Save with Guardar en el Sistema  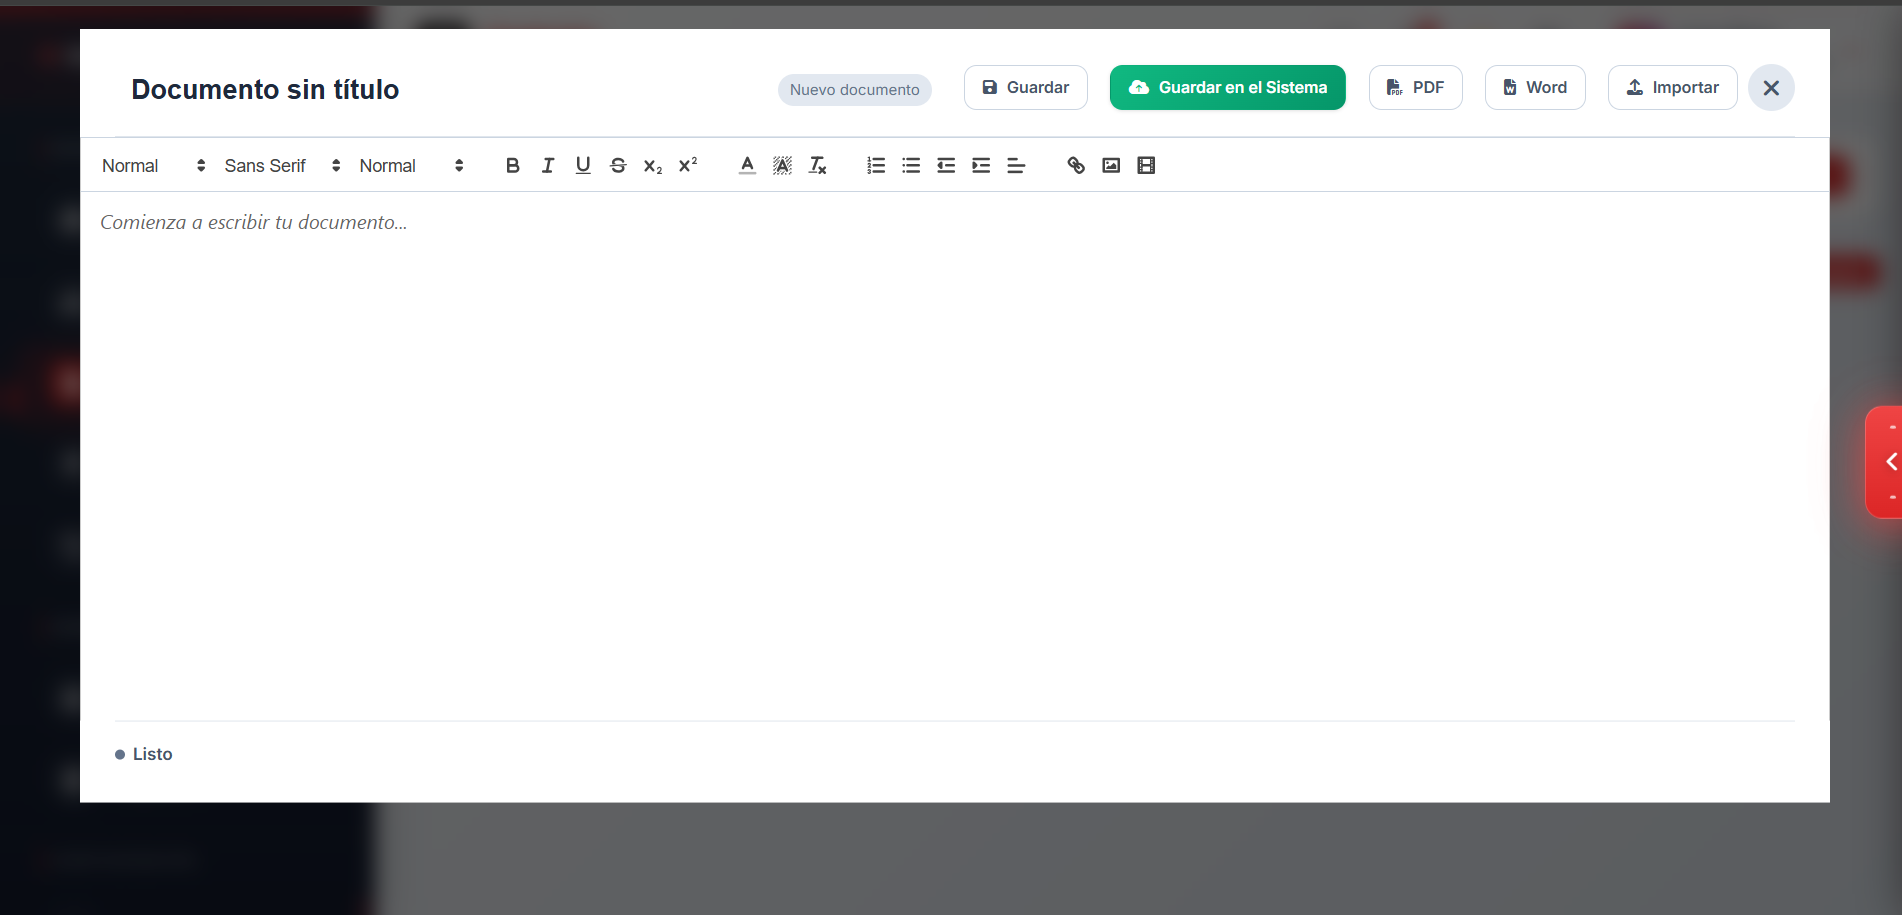coord(1228,88)
